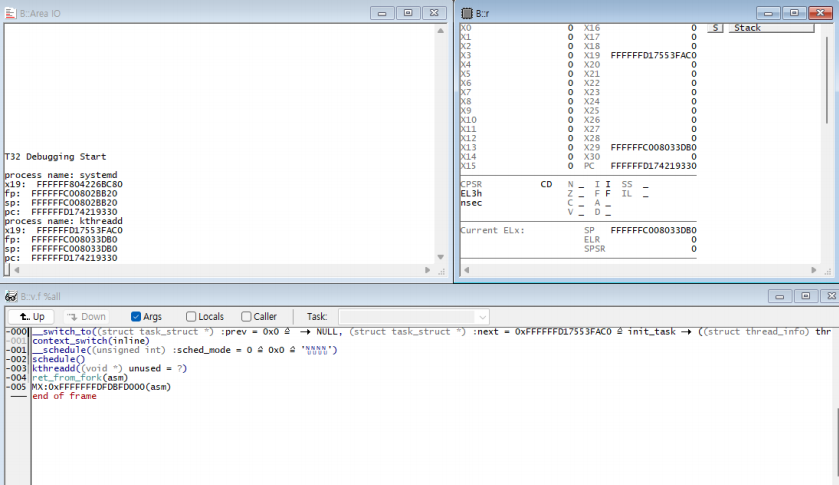Click the PC register value
839x485 pixels.
(x=653, y=165)
